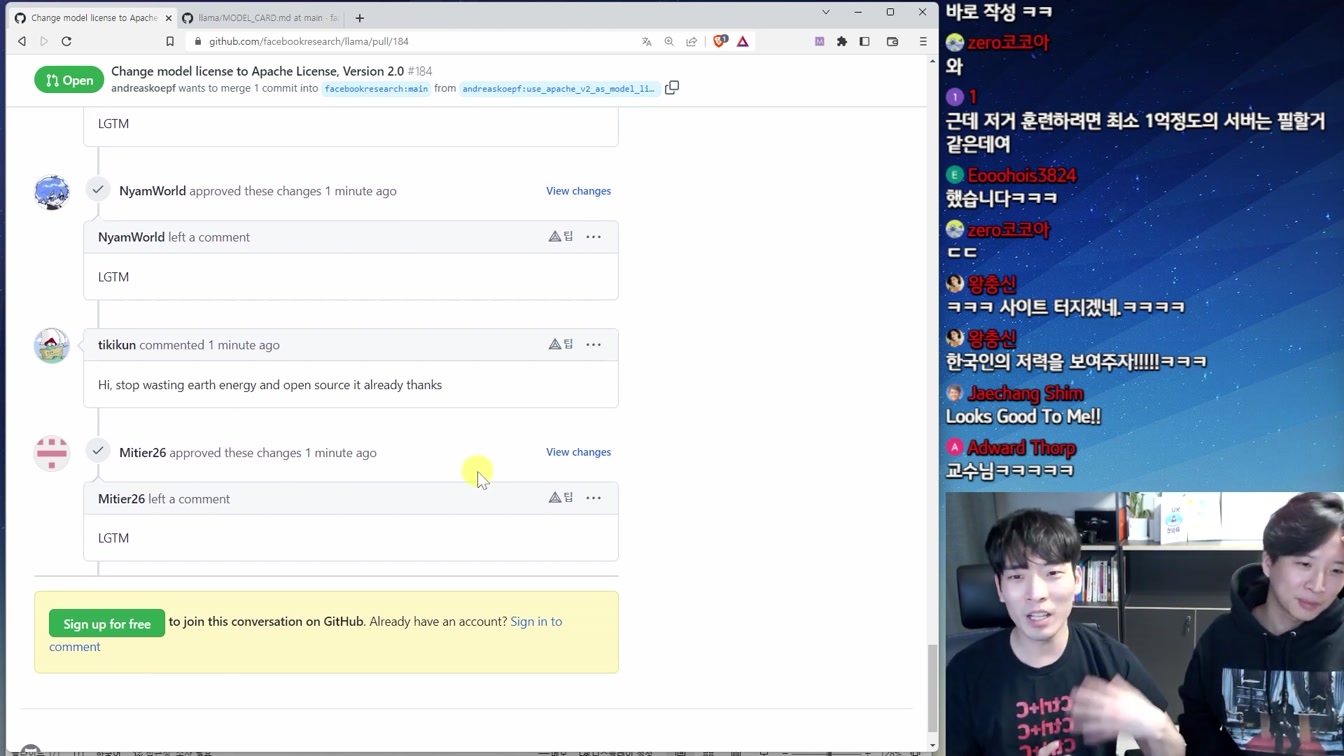Screen dimensions: 1344x756
Task: Open the Brave Rewards triangle icon
Action: click(x=743, y=41)
